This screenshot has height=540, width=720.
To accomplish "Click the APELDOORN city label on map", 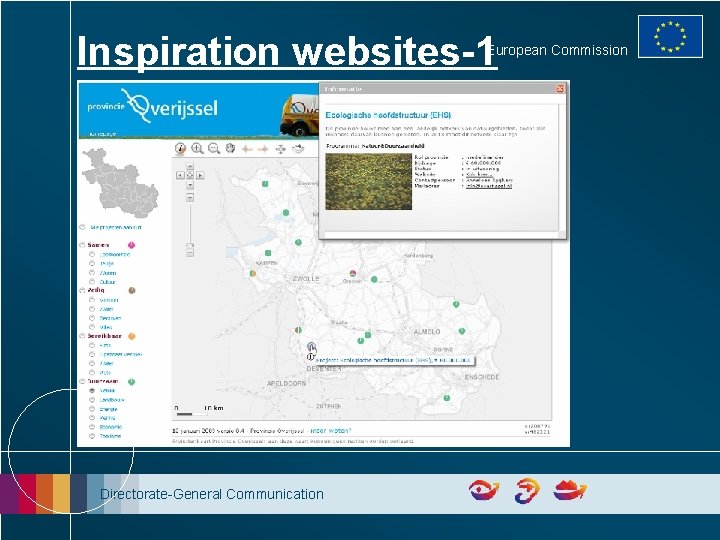I will [x=287, y=383].
